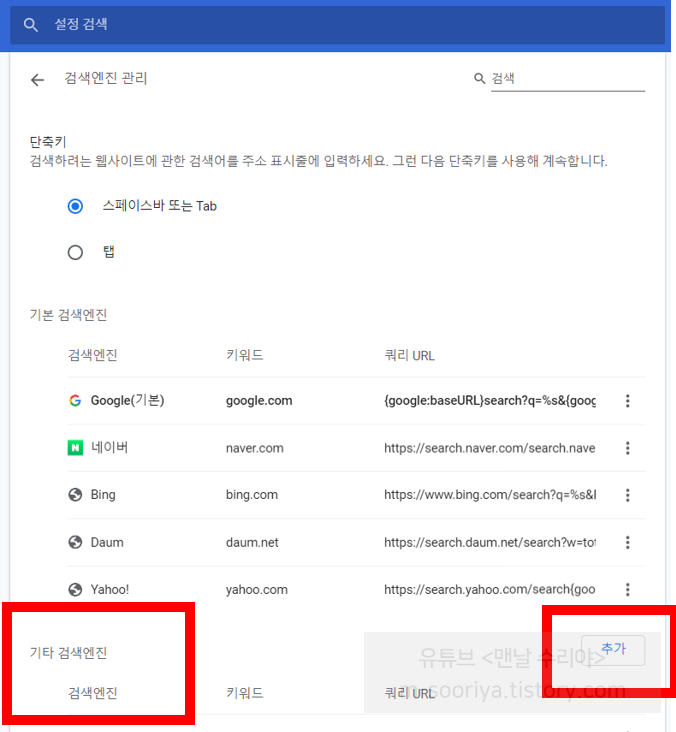Image resolution: width=676 pixels, height=732 pixels.
Task: Click the green Naver N icon
Action: tap(75, 448)
